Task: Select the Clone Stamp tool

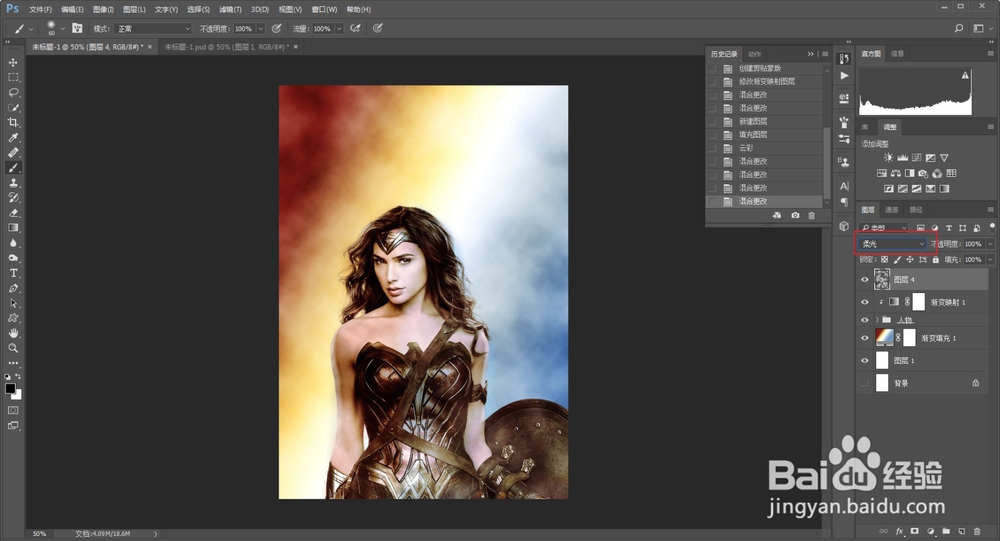Action: point(13,183)
